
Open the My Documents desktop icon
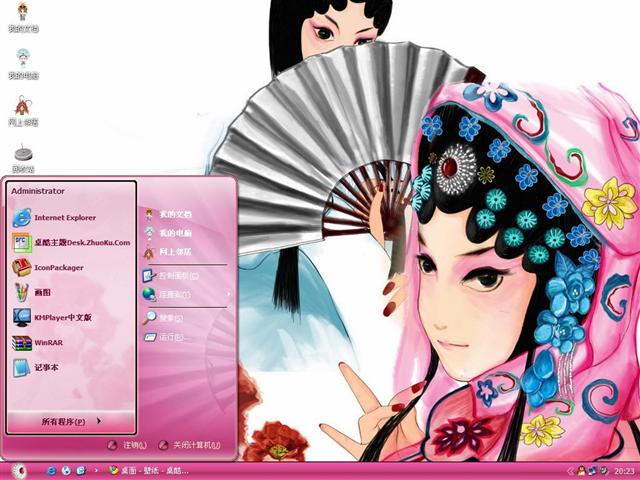tap(23, 17)
